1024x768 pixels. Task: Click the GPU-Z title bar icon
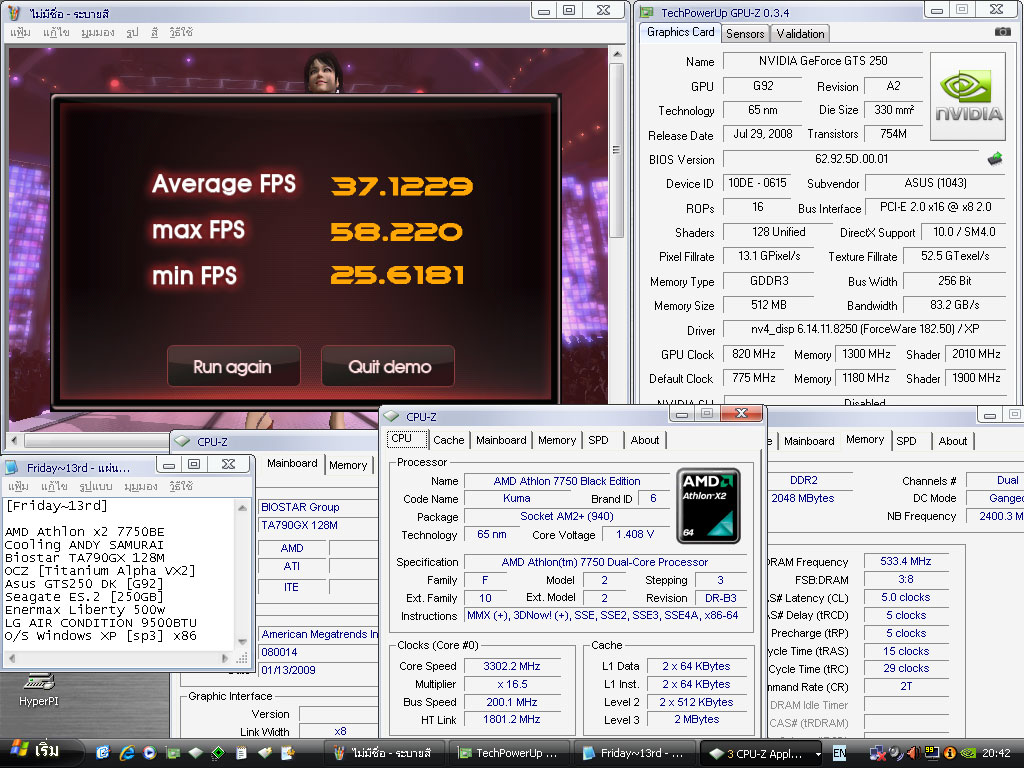647,12
